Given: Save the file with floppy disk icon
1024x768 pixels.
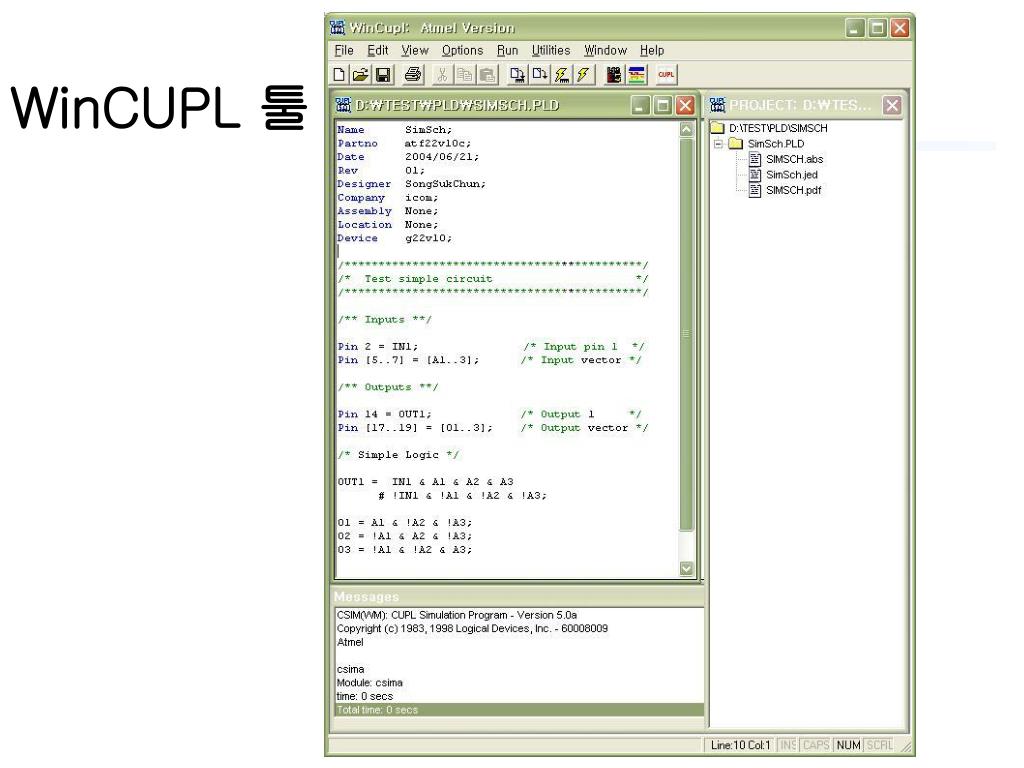Looking at the screenshot, I should [383, 74].
